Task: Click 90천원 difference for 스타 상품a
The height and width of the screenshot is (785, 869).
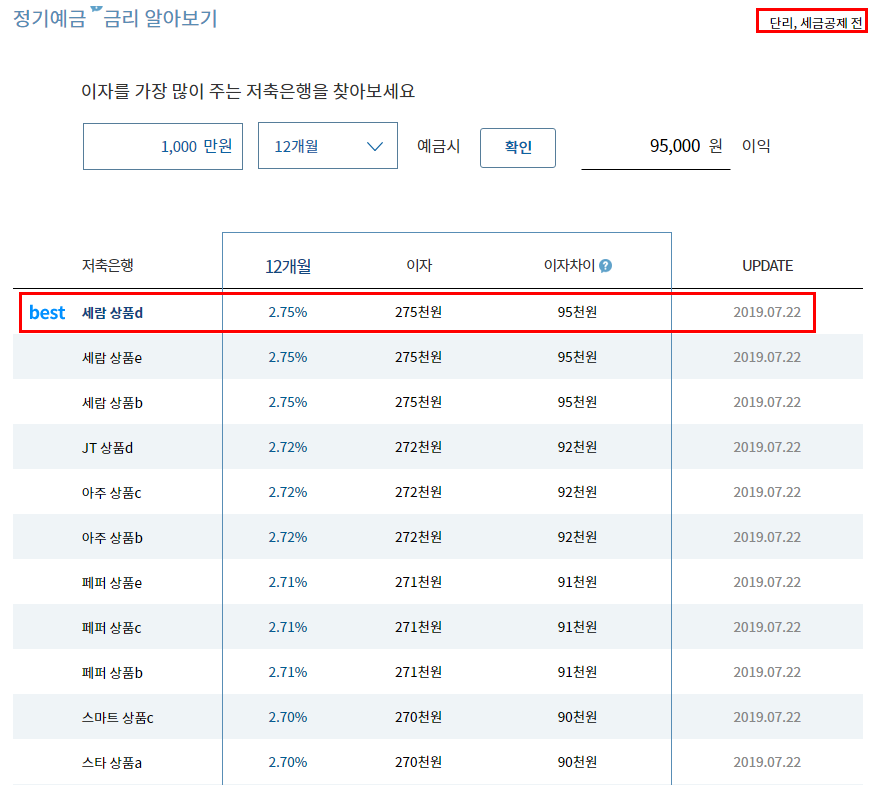Action: (577, 762)
